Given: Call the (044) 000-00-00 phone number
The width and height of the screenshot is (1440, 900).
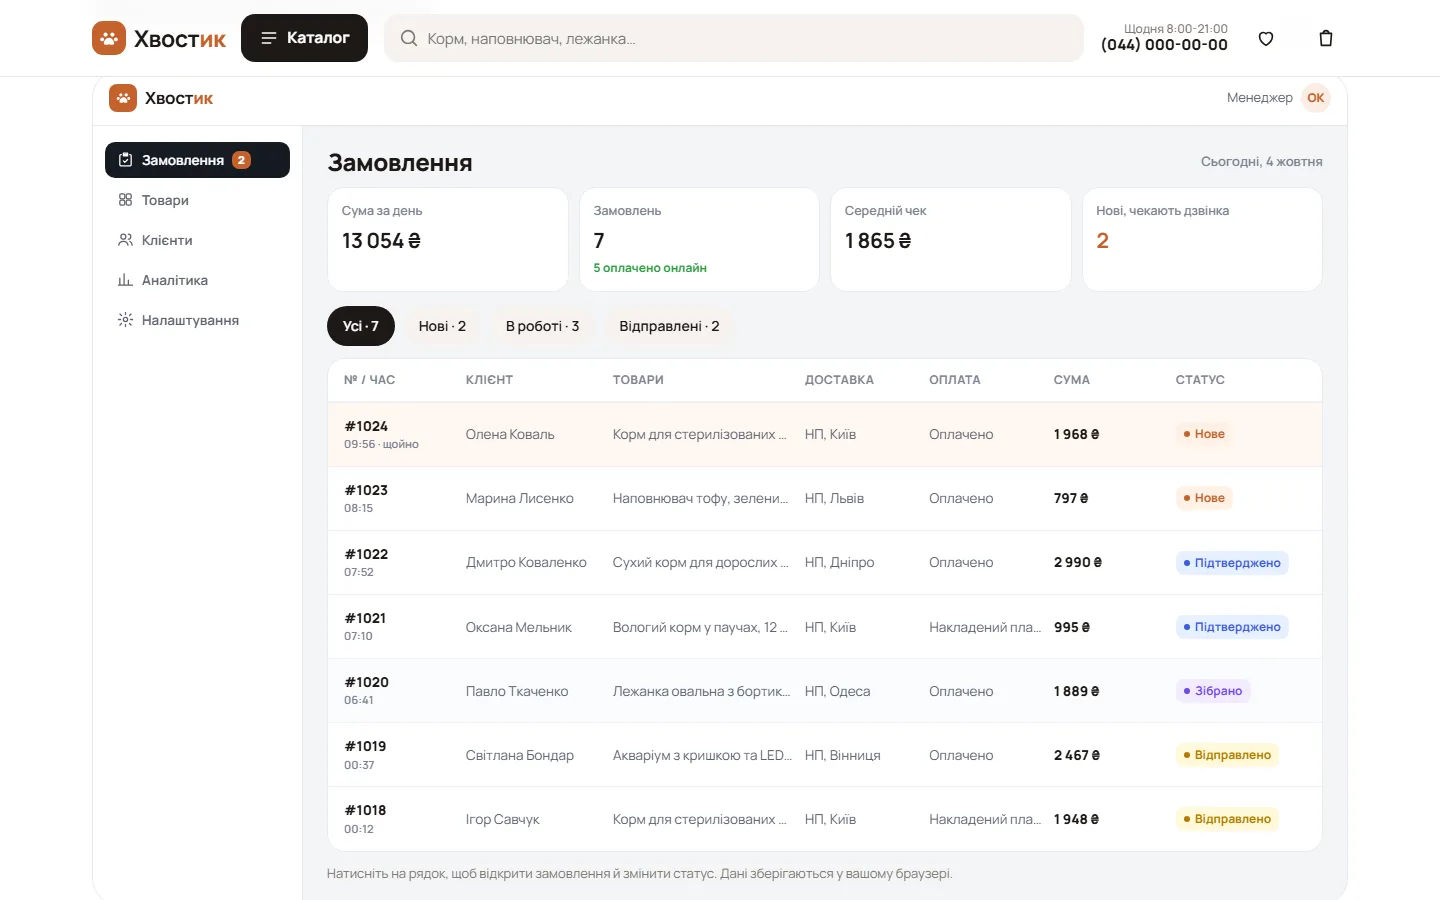Looking at the screenshot, I should pos(1164,45).
